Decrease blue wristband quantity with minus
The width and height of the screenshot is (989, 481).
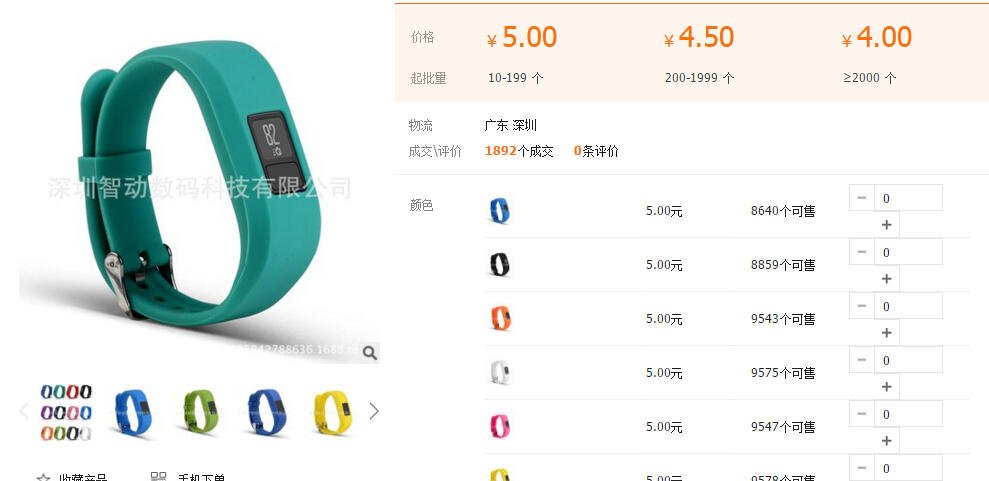click(862, 198)
